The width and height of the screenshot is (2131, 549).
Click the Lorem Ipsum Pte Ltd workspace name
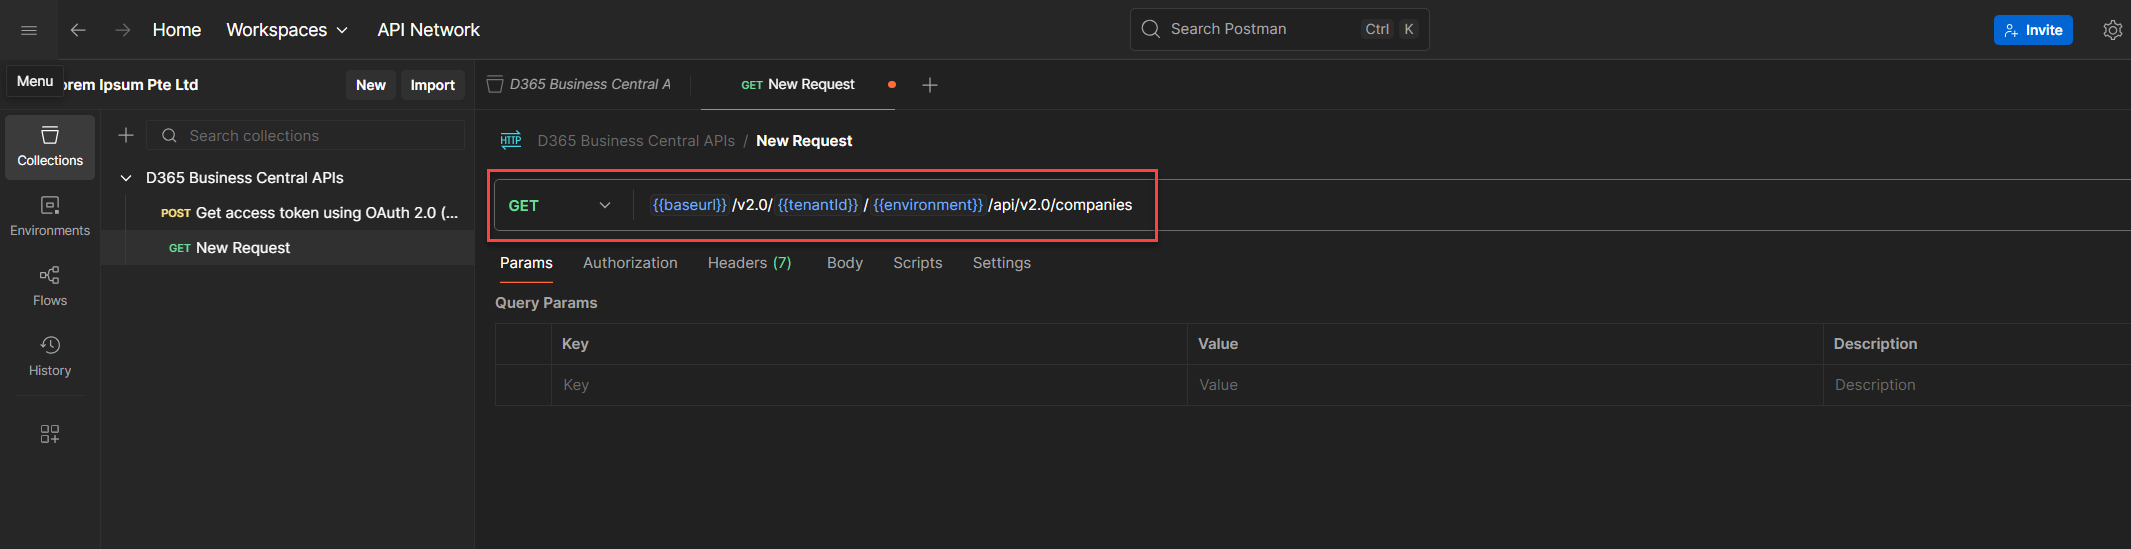[x=131, y=85]
